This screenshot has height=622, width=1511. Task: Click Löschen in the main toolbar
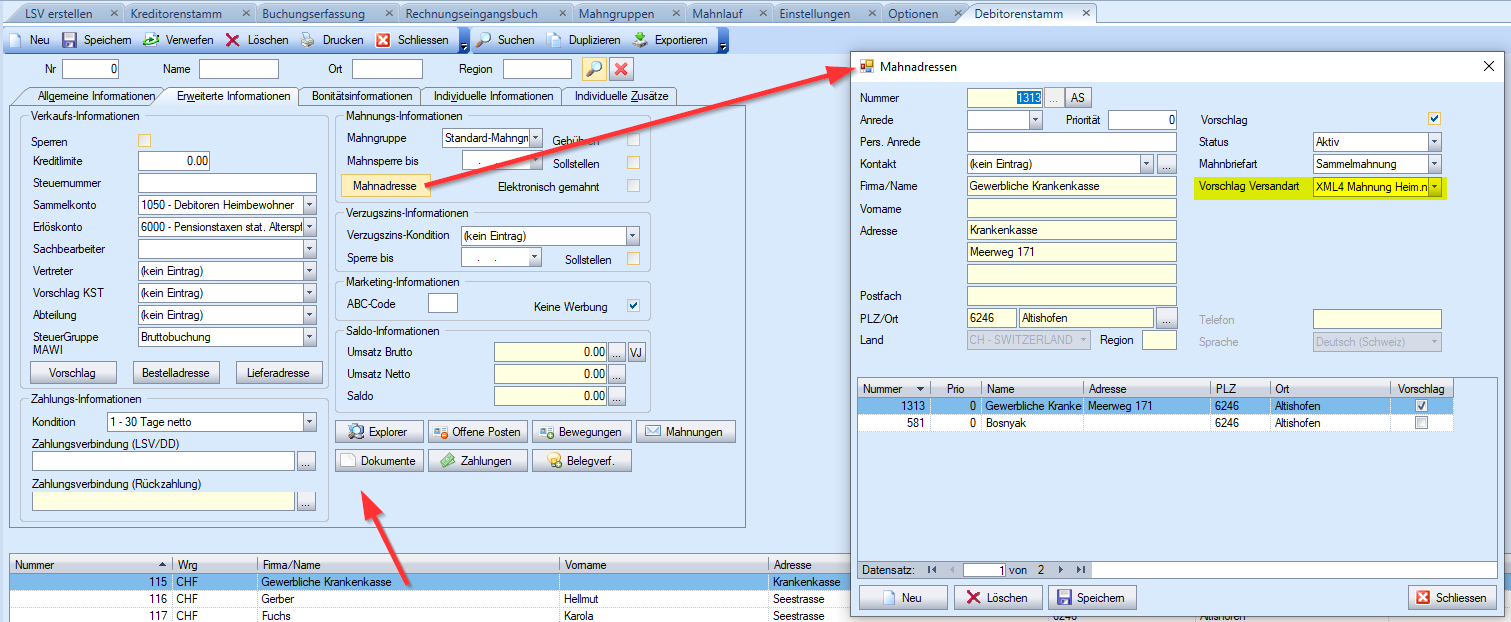point(256,40)
